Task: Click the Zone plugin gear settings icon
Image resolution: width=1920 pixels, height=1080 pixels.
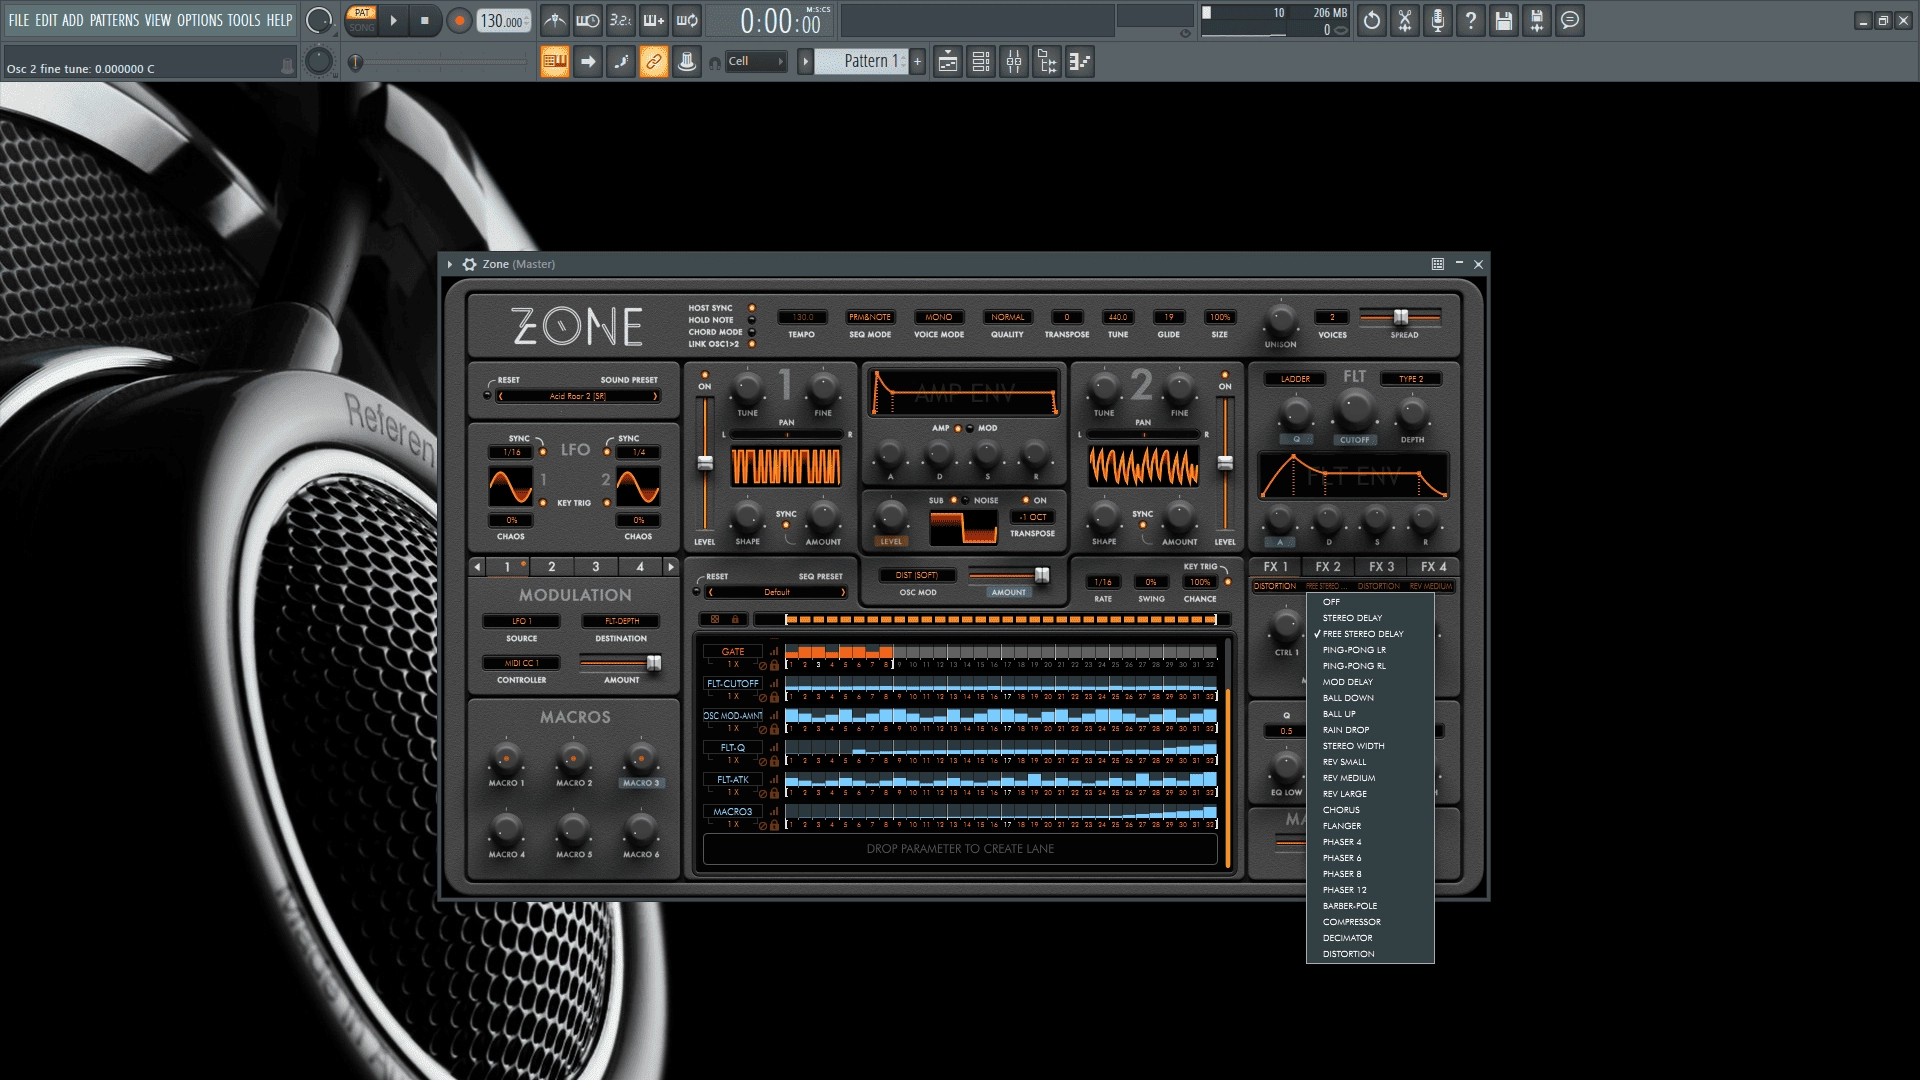Action: [469, 264]
